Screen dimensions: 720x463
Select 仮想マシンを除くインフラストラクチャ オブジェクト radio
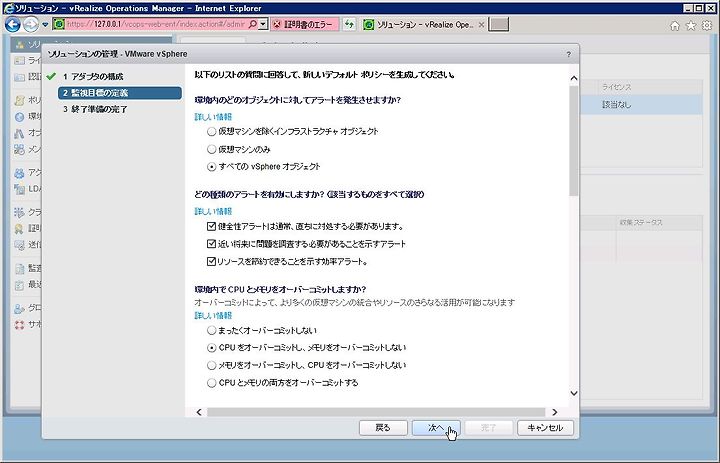(x=211, y=131)
